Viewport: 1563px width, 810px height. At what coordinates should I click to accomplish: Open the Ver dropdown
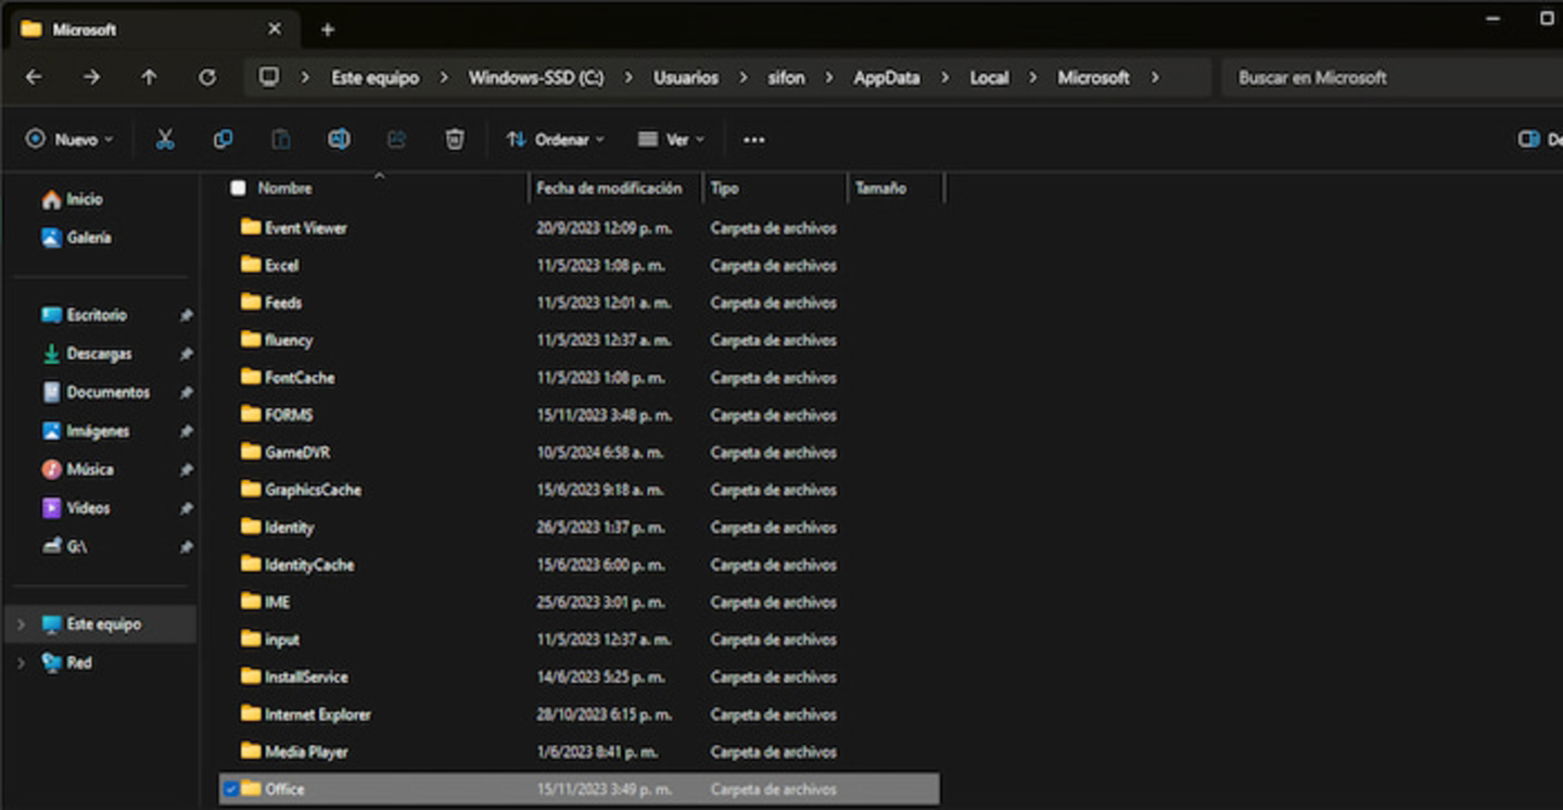click(671, 140)
